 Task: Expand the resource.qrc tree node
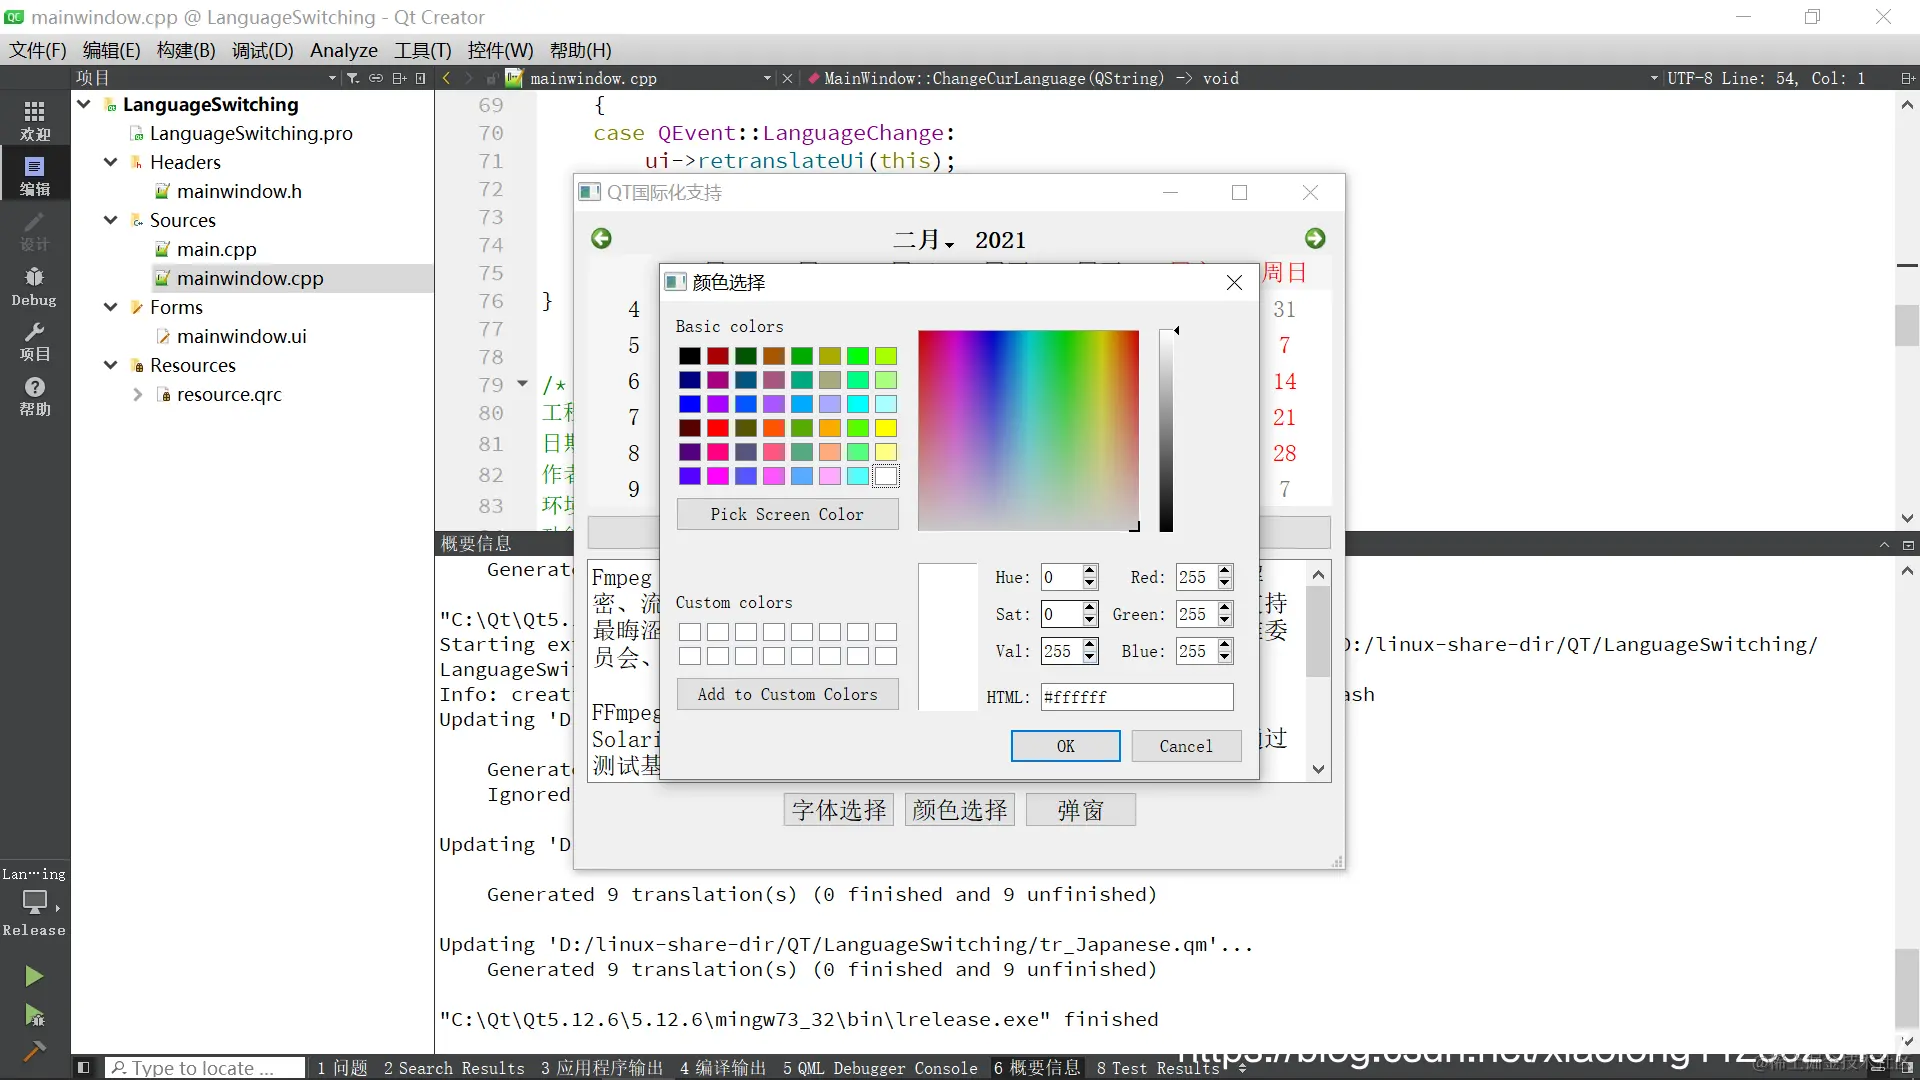[x=138, y=395]
